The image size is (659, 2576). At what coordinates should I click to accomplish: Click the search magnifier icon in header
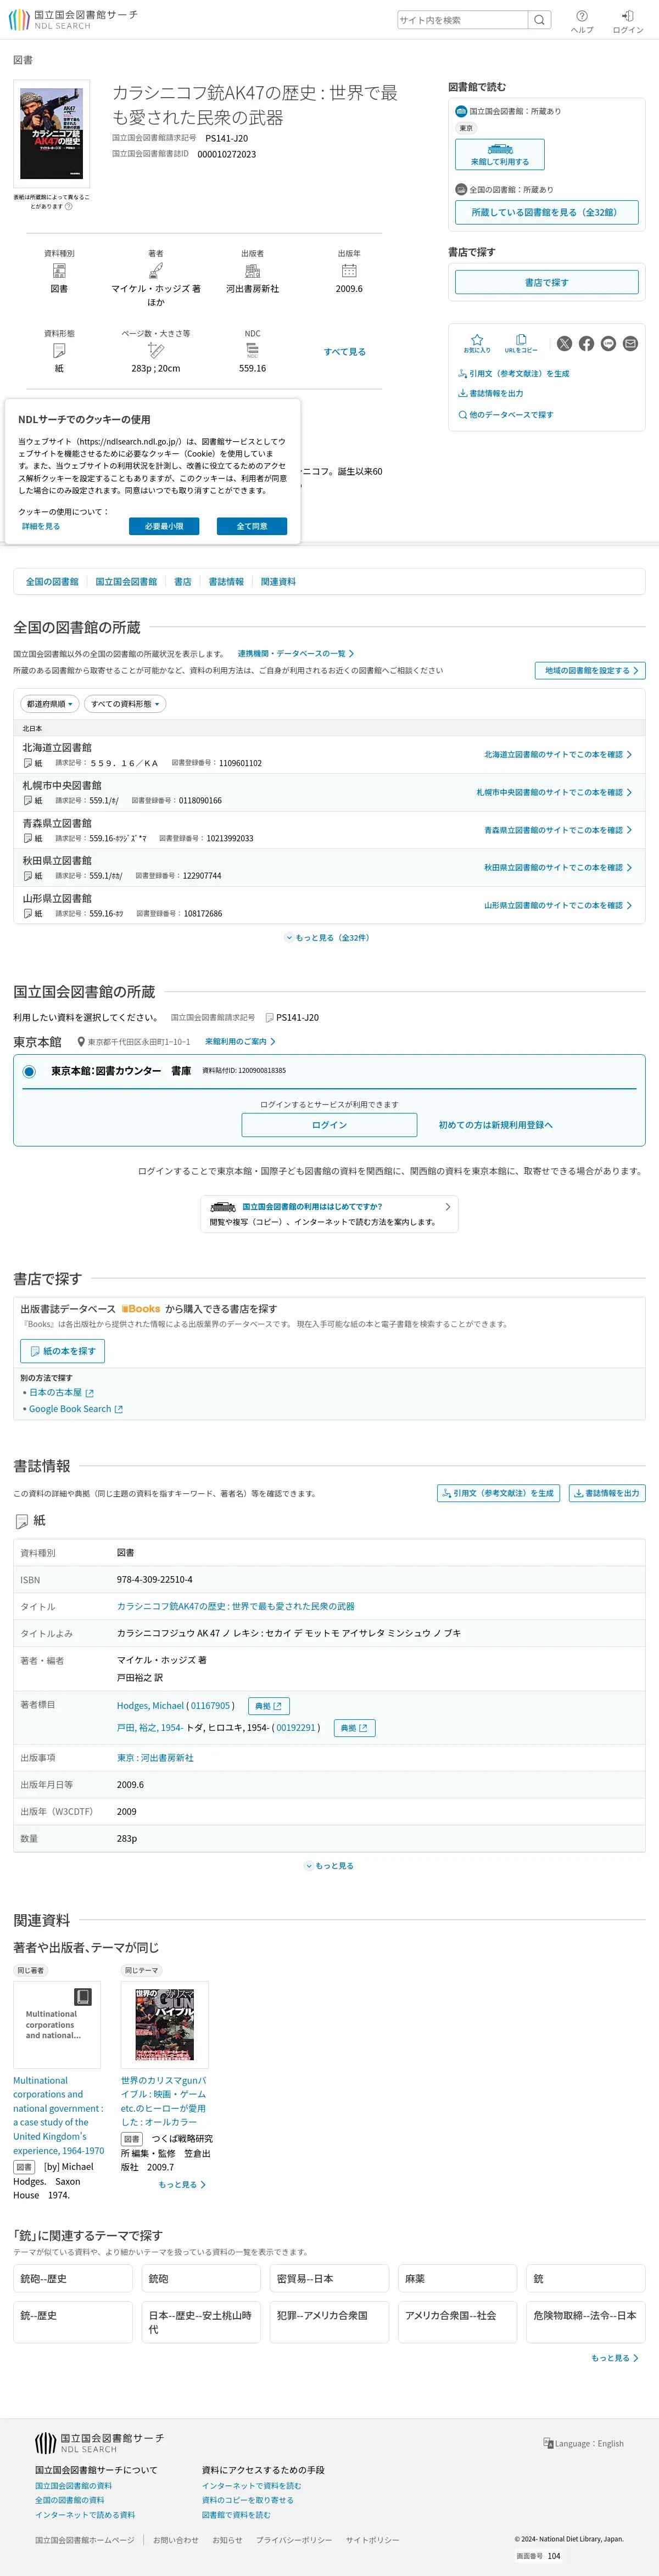[x=539, y=20]
